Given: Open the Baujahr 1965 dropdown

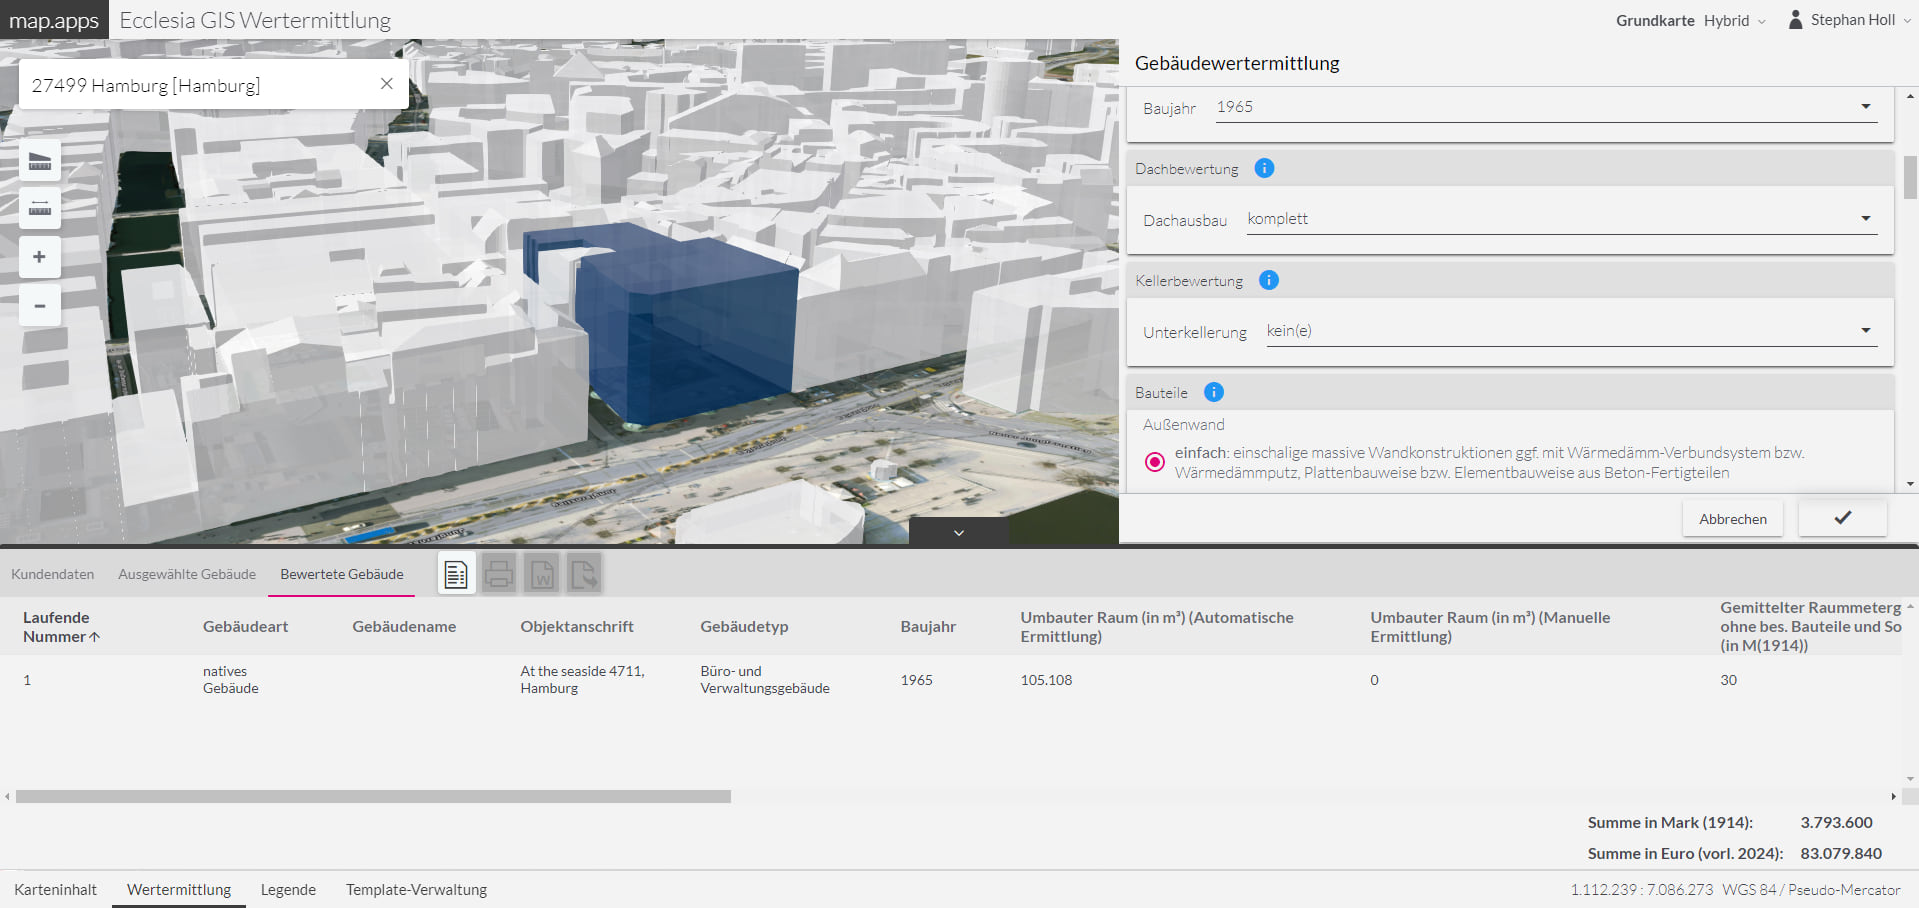Looking at the screenshot, I should coord(1864,105).
